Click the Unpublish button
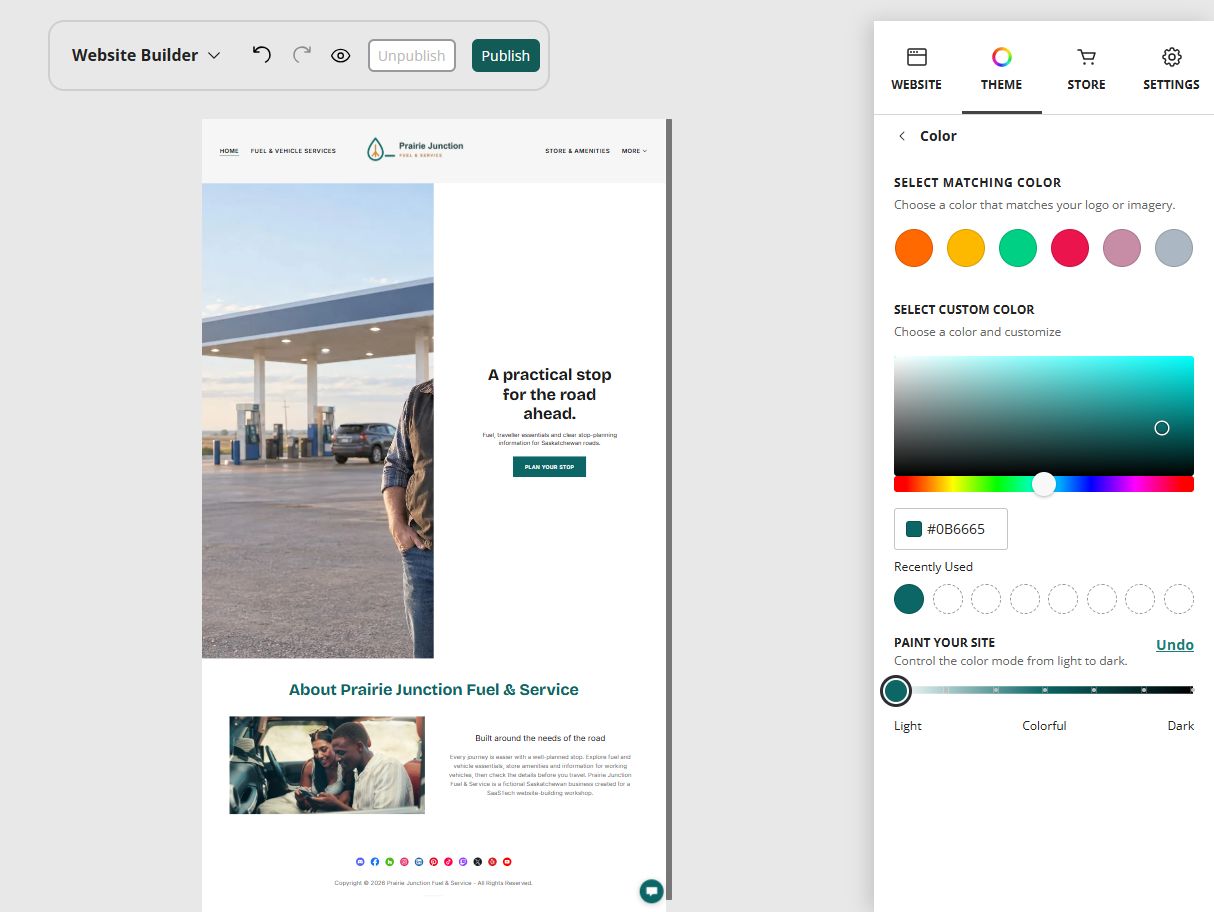The image size is (1214, 912). 412,56
